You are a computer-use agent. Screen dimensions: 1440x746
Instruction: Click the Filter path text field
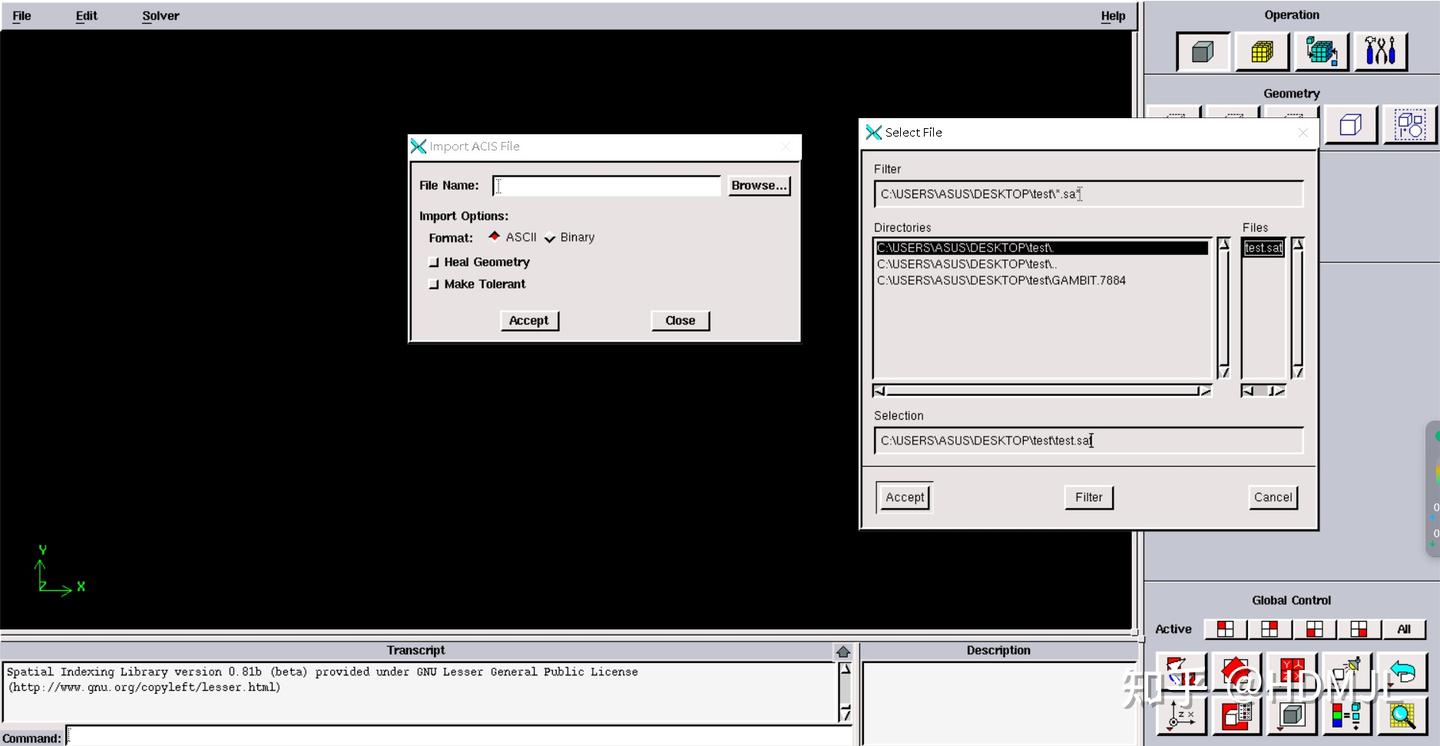[1089, 194]
